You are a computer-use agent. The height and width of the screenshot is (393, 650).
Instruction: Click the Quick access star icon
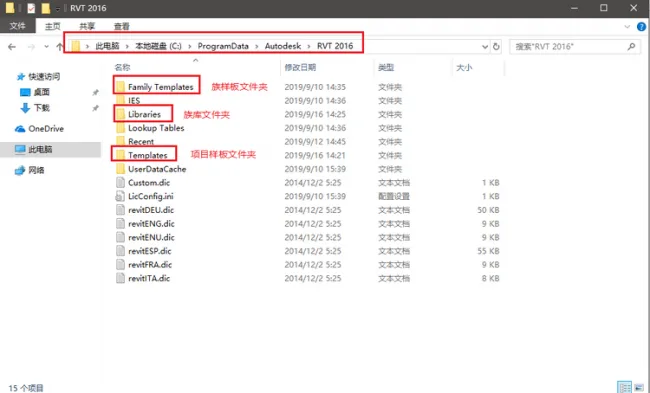pyautogui.click(x=20, y=77)
